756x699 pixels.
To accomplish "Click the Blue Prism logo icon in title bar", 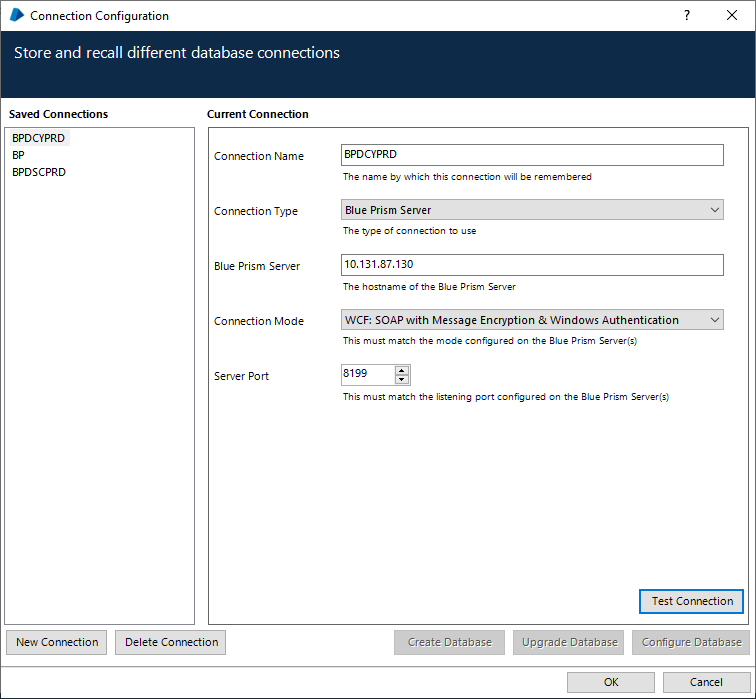I will (x=16, y=15).
